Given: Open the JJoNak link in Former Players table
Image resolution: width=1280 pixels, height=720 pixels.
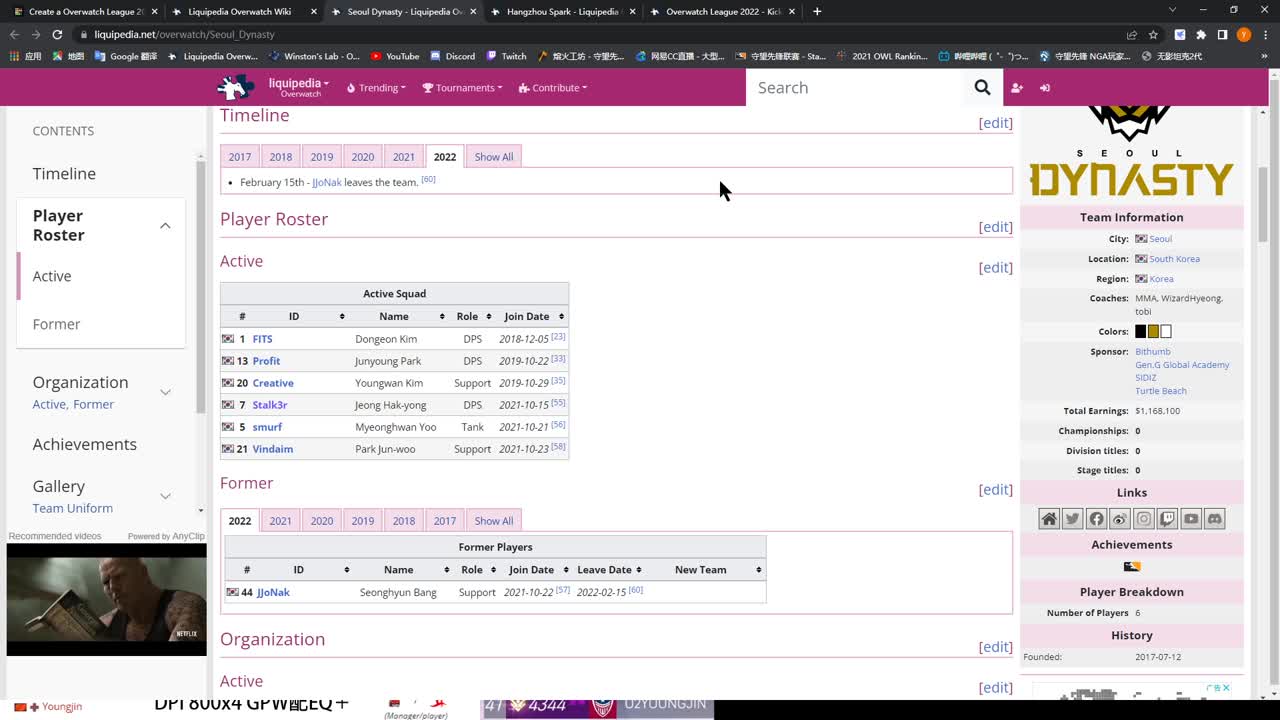Looking at the screenshot, I should coord(273,593).
